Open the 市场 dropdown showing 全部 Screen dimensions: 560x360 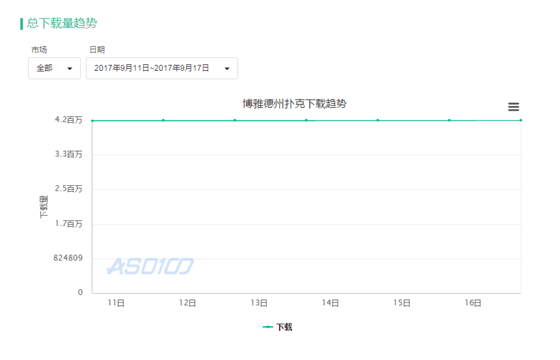(54, 68)
